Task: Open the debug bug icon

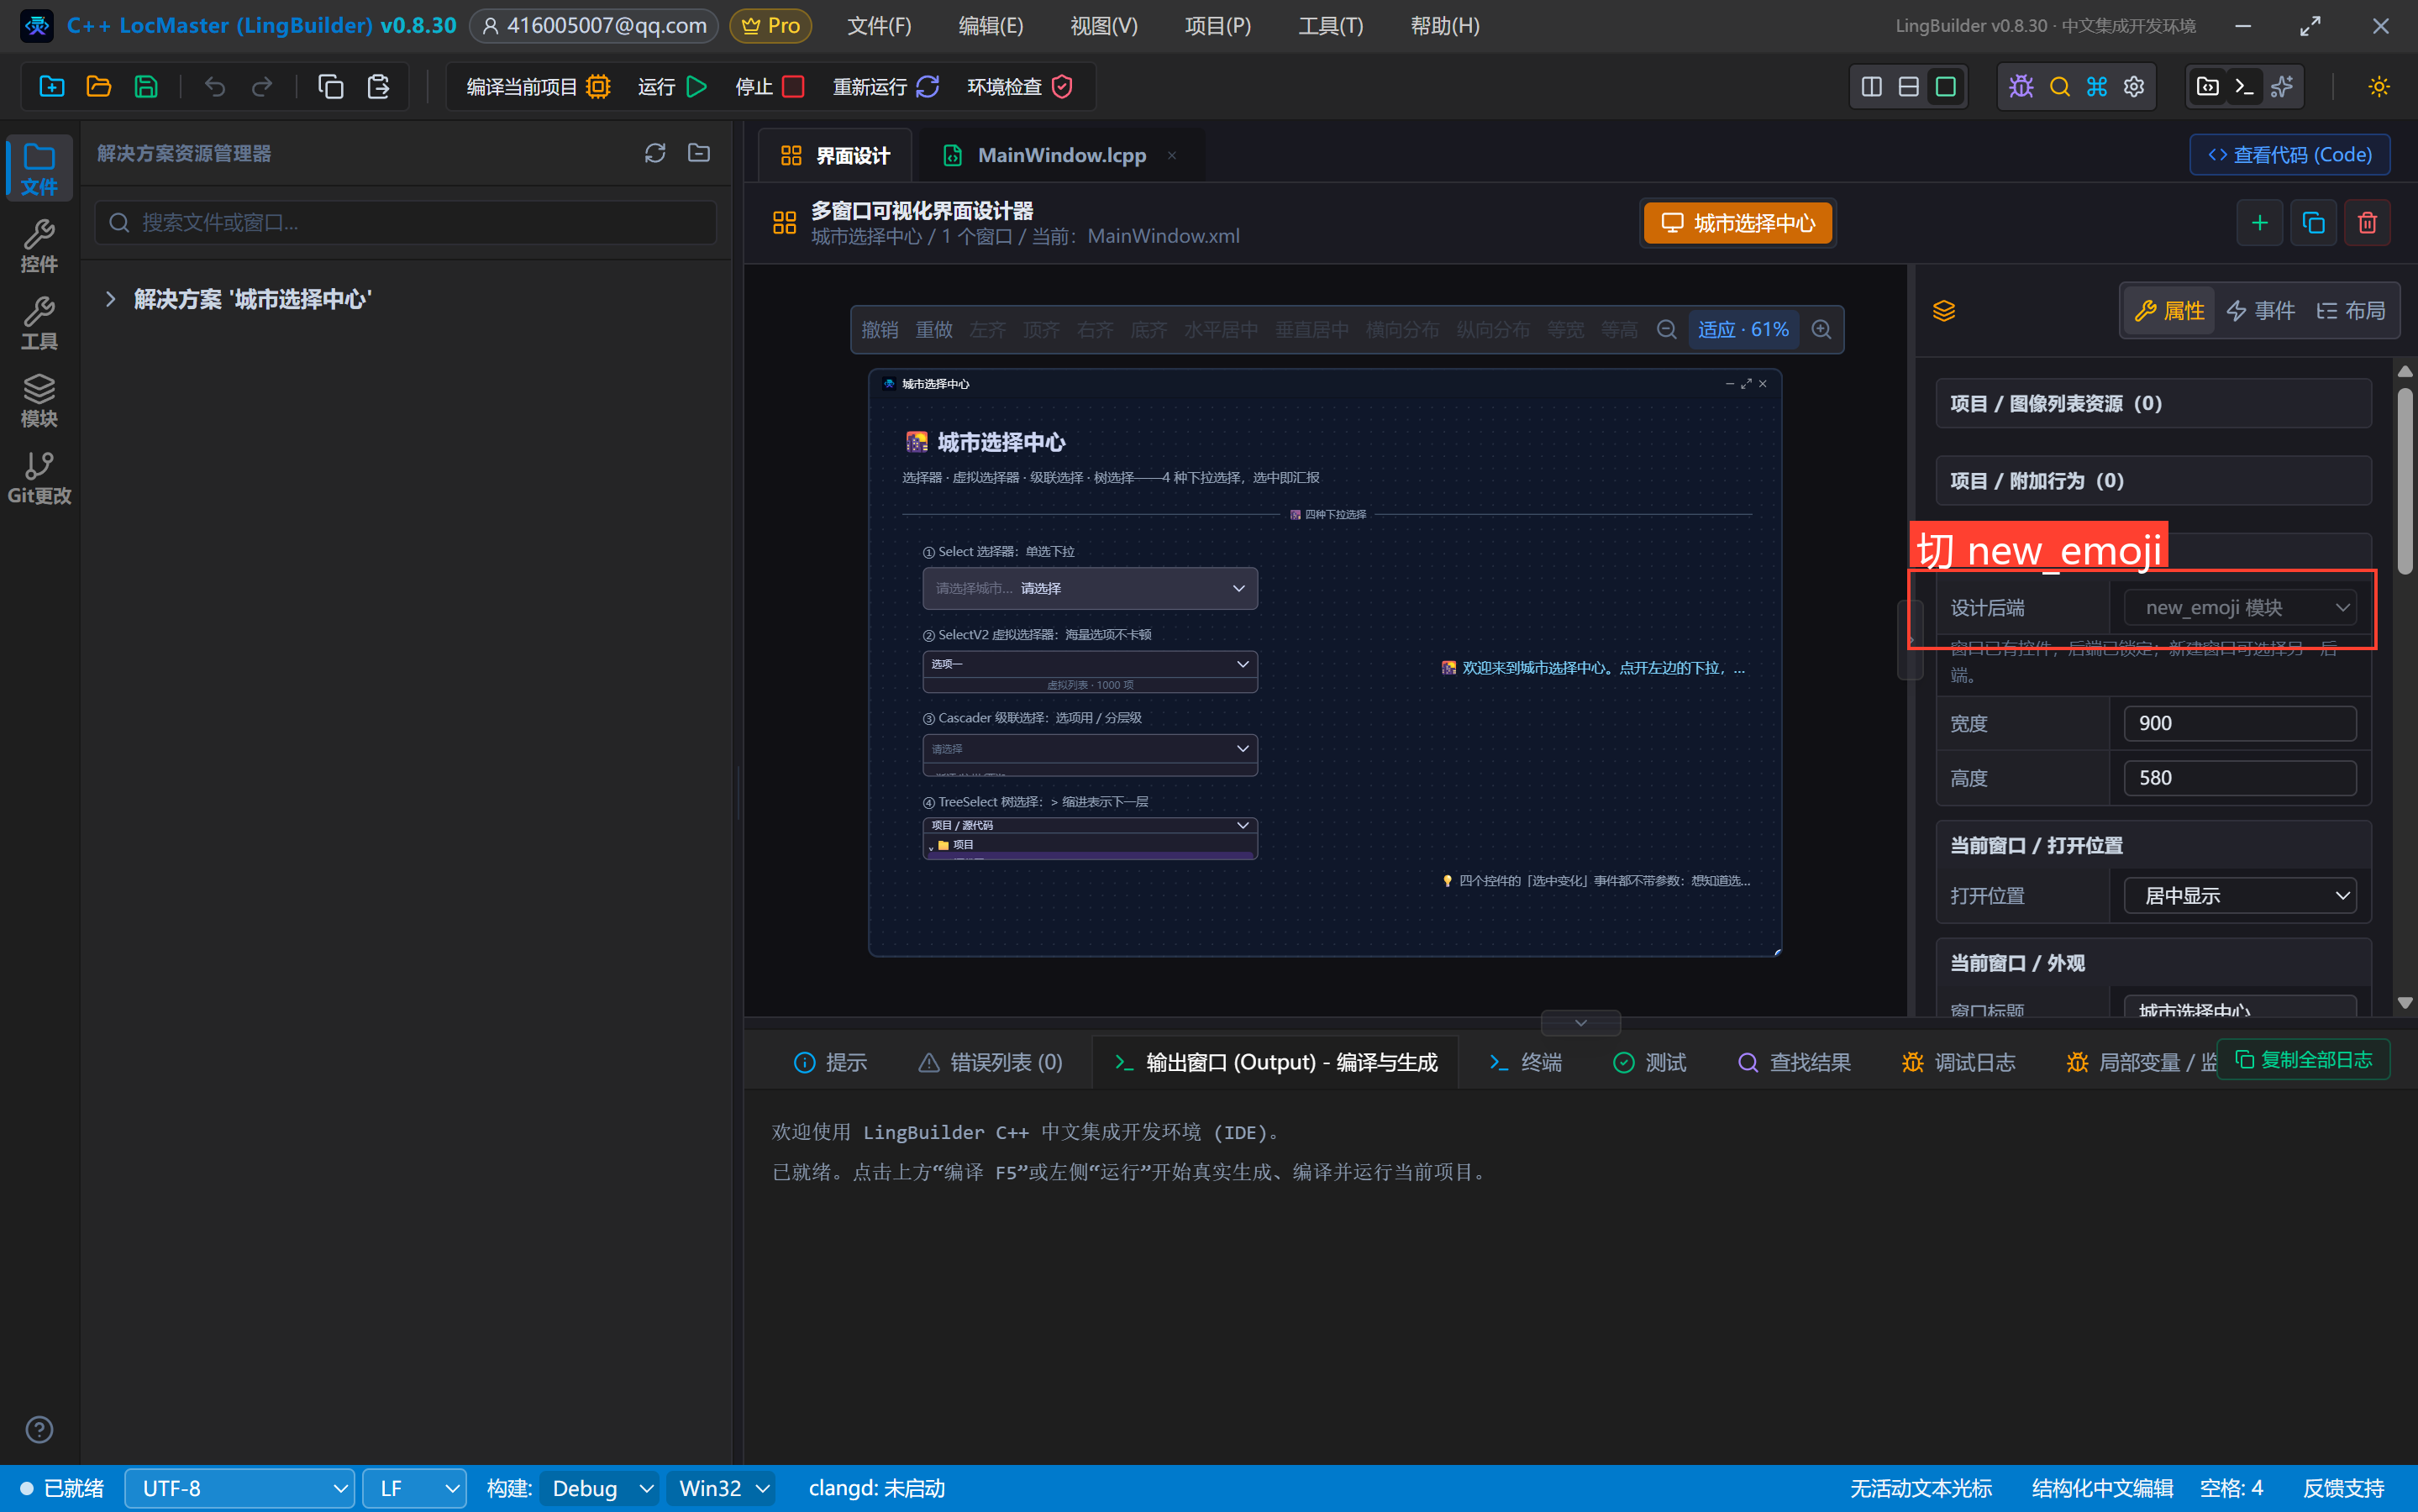Action: point(2021,87)
